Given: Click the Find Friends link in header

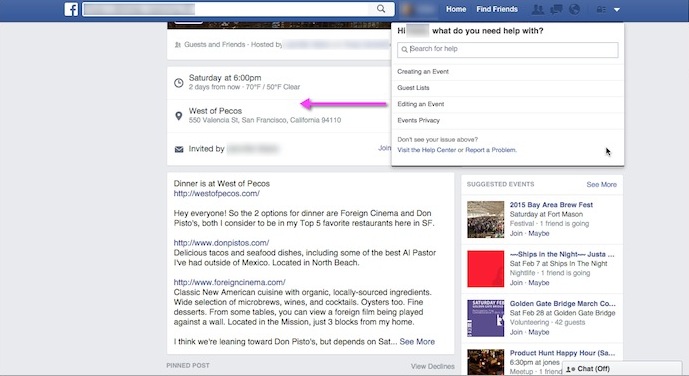Looking at the screenshot, I should click(x=497, y=9).
